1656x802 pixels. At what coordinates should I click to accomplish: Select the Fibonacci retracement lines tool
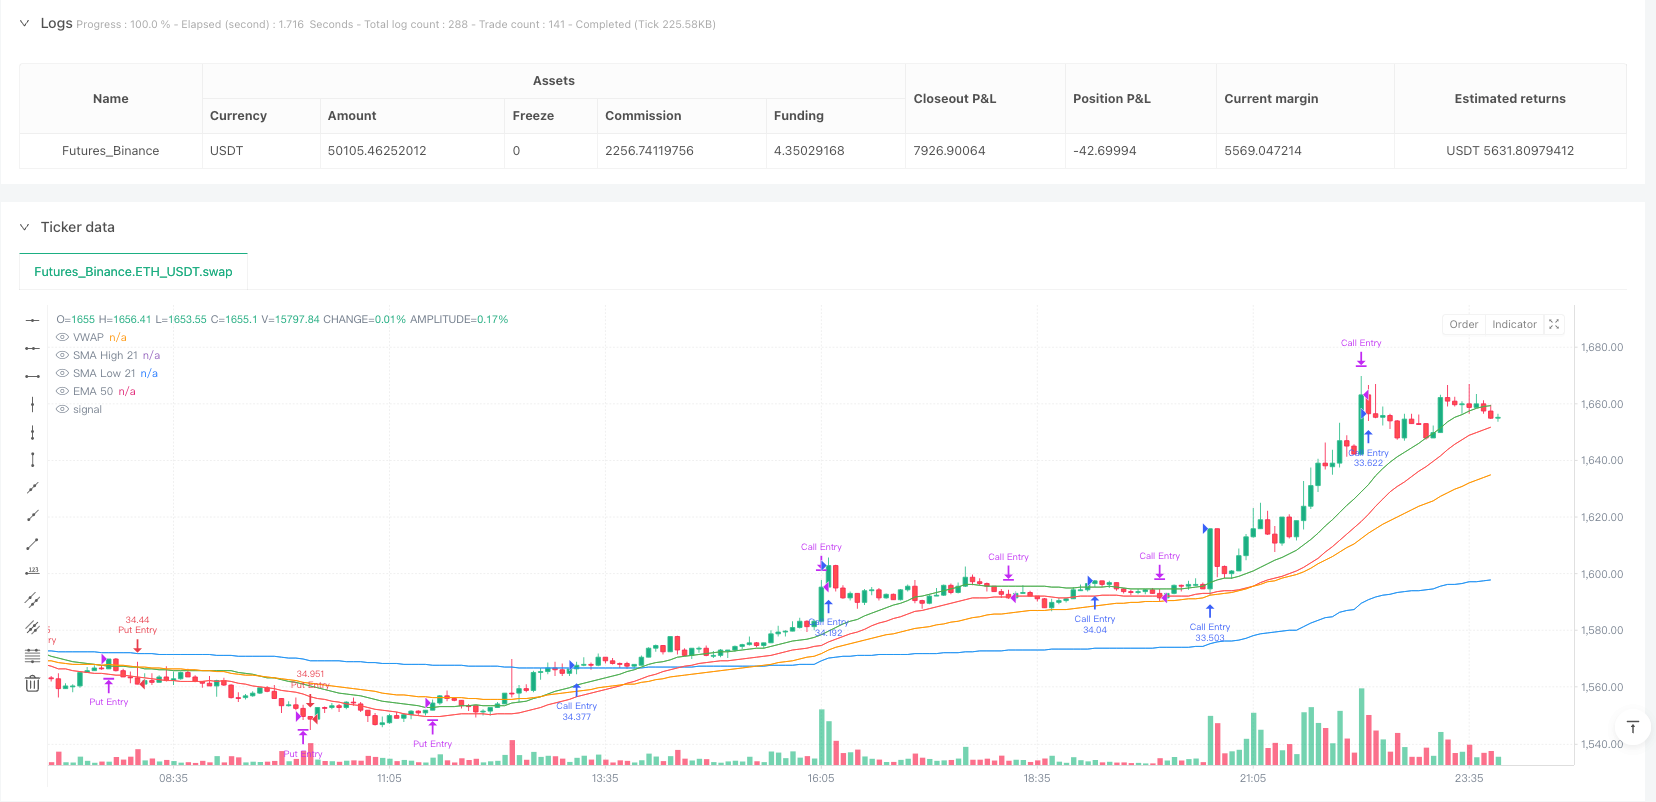32,656
